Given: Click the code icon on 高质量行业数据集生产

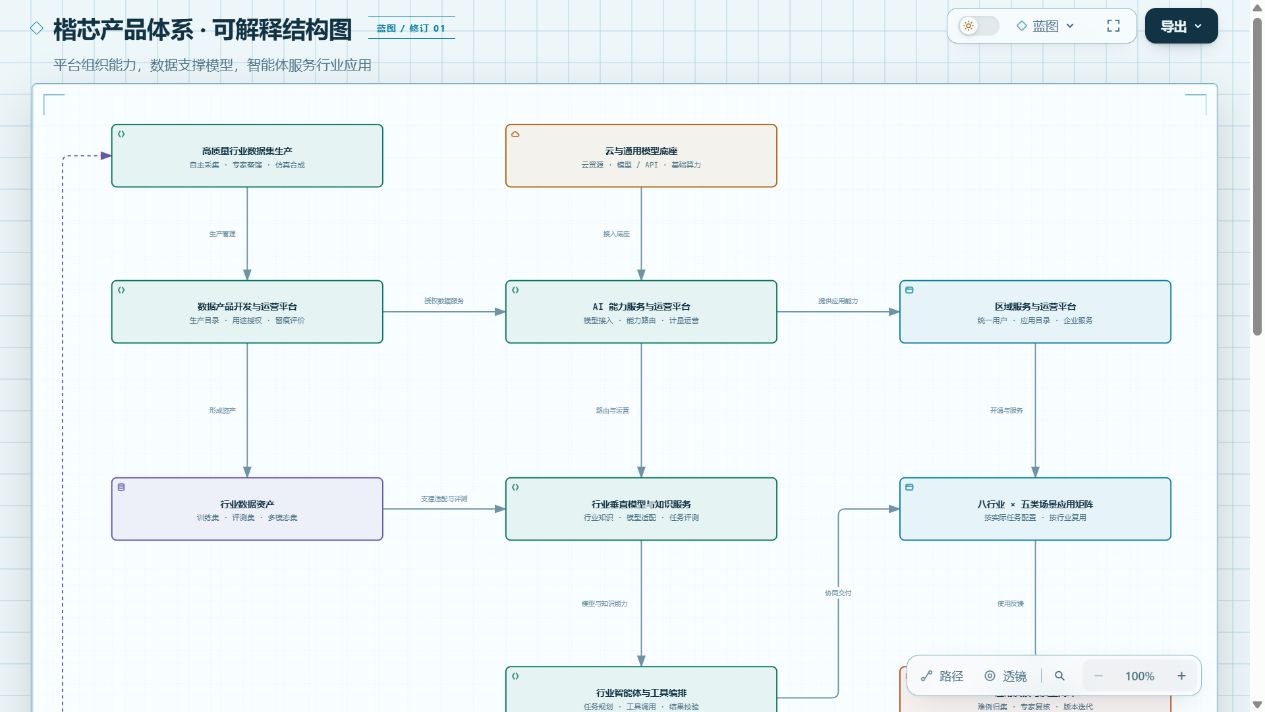Looking at the screenshot, I should tap(122, 133).
